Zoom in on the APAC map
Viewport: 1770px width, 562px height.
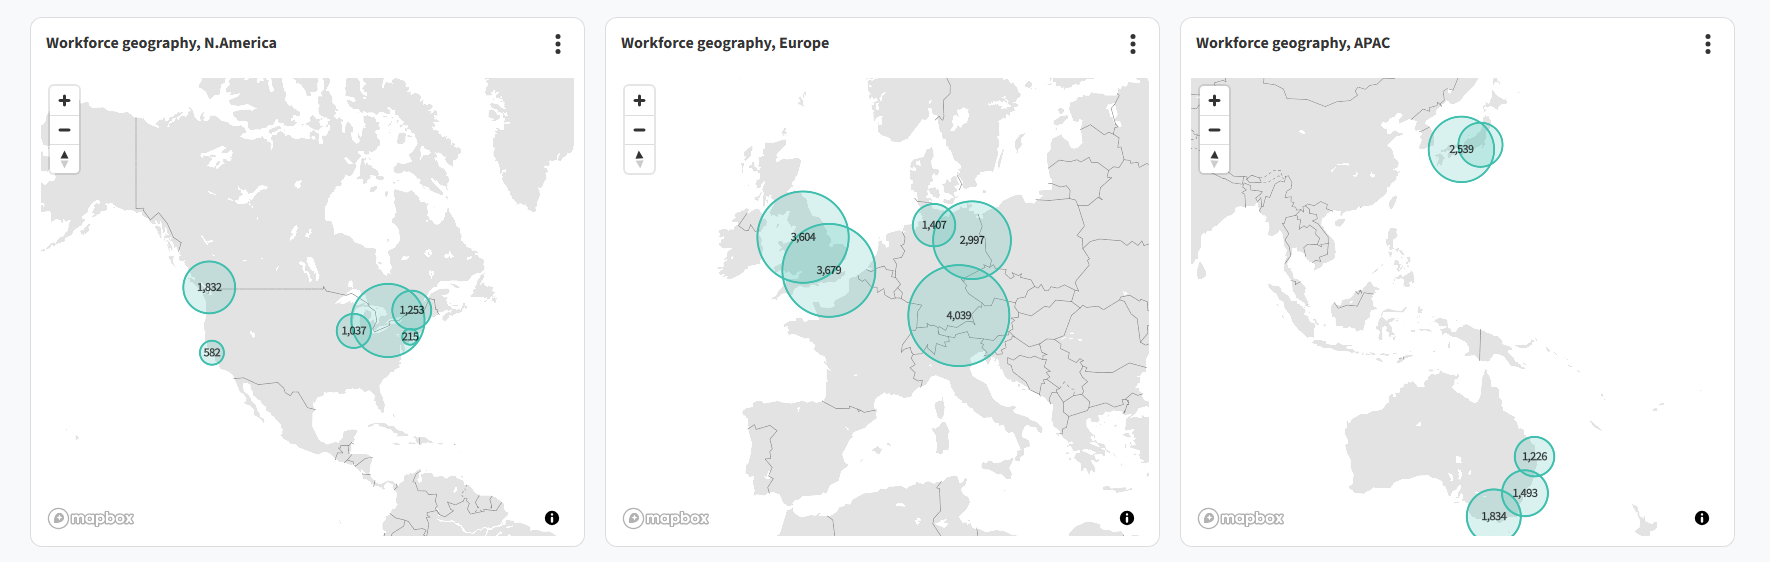[x=1214, y=101]
